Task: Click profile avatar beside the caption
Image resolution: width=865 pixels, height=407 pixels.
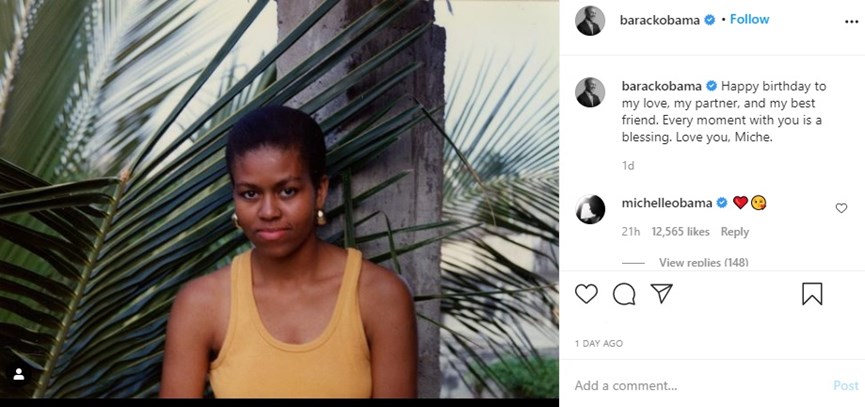Action: 590,92
